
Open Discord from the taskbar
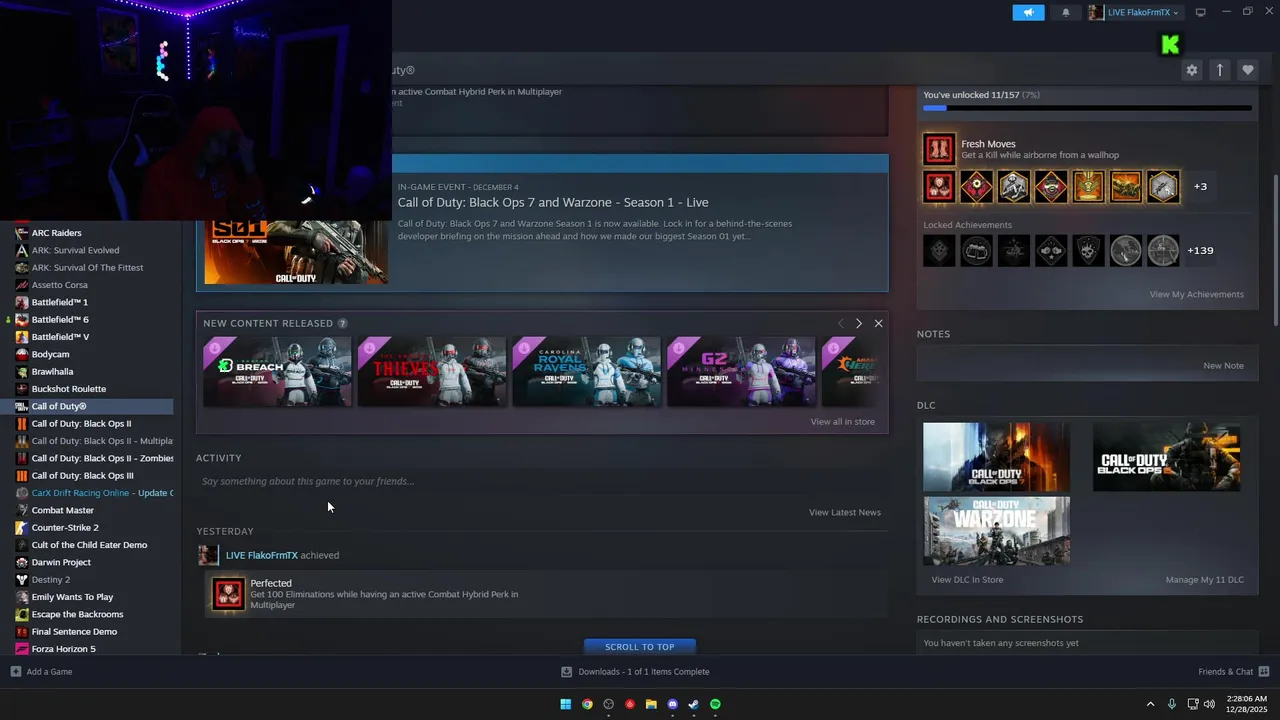point(672,704)
